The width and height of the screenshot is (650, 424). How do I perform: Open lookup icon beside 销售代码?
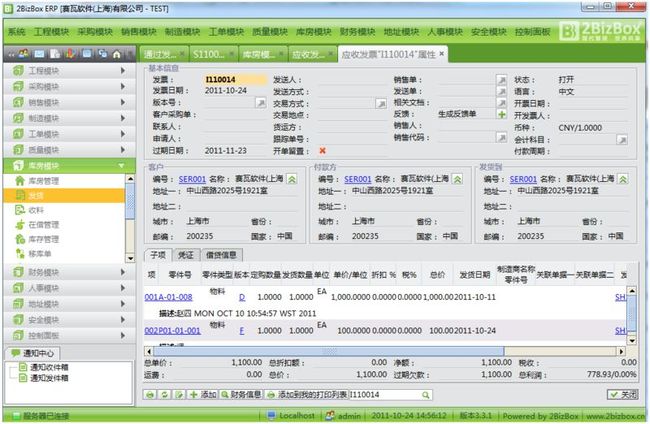[x=502, y=137]
